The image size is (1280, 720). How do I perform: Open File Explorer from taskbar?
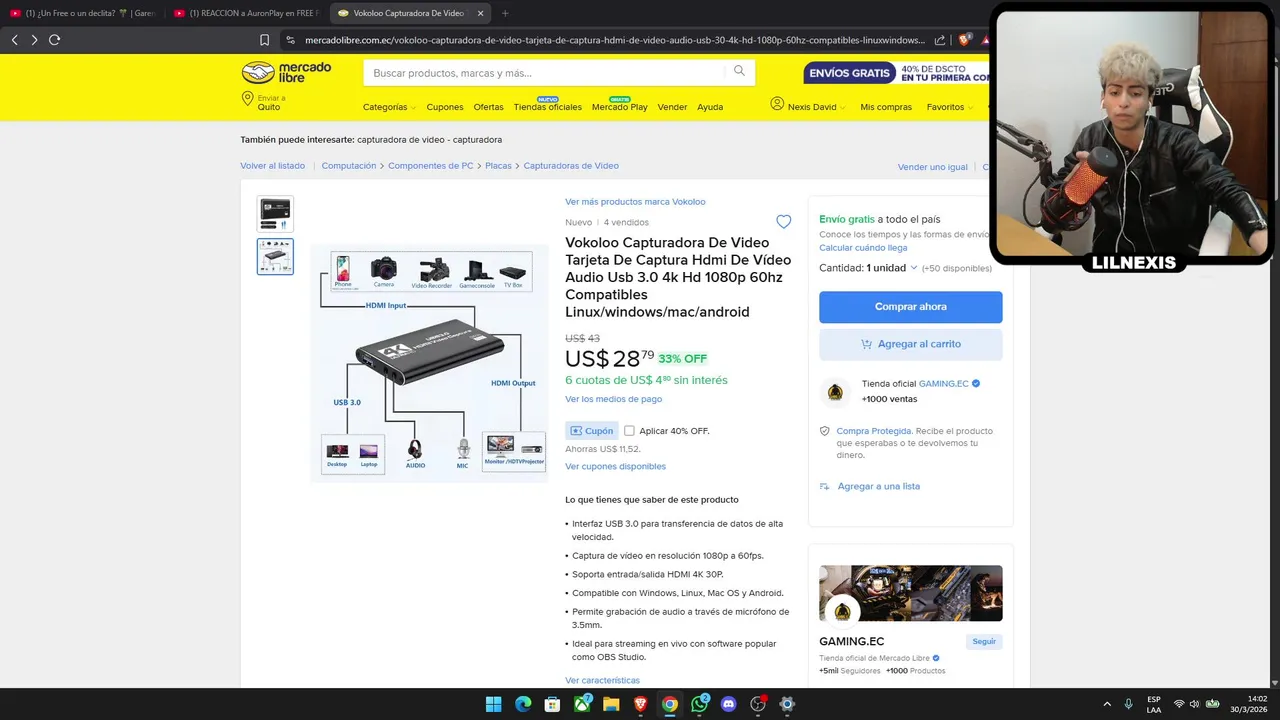611,704
